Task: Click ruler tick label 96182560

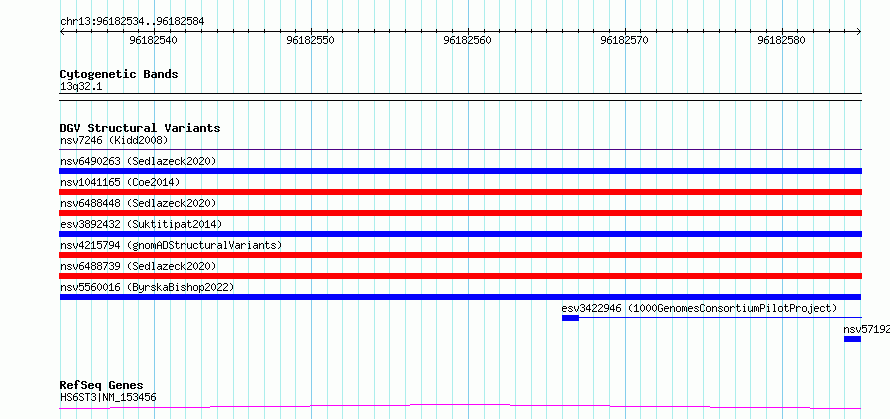Action: 468,40
